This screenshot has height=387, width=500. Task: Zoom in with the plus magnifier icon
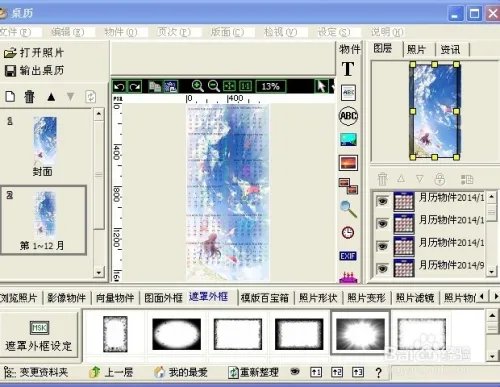pos(198,86)
